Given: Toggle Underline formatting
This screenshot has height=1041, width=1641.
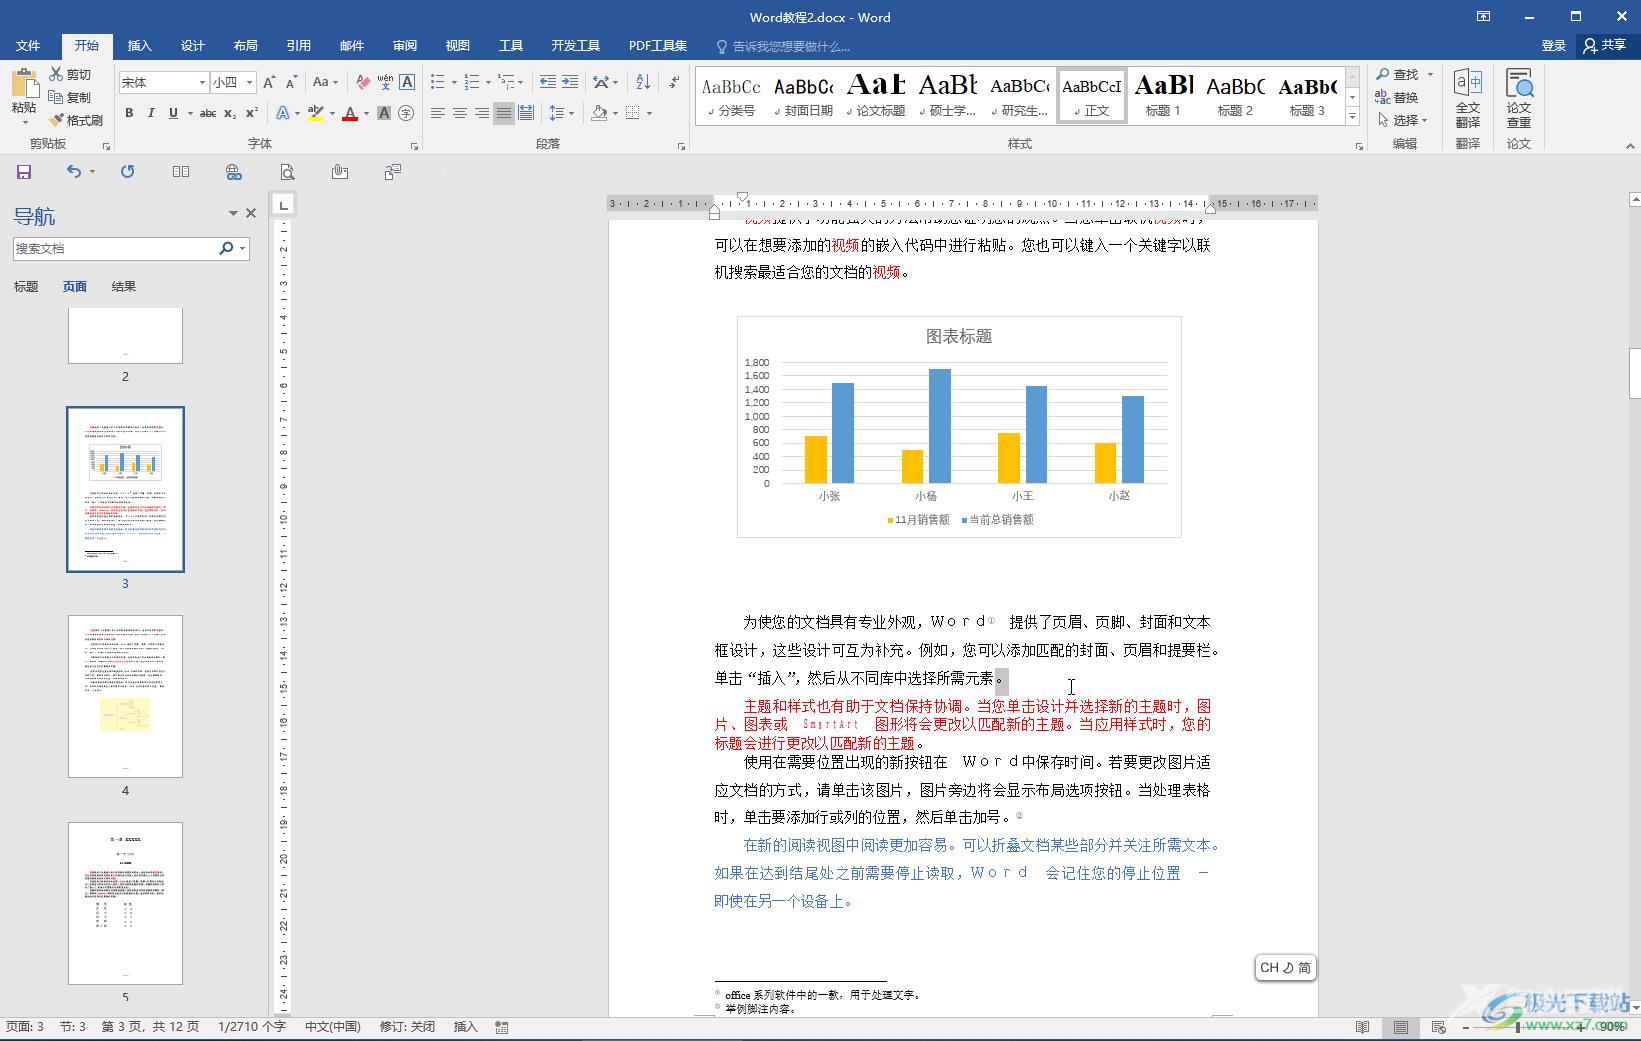Looking at the screenshot, I should [173, 113].
